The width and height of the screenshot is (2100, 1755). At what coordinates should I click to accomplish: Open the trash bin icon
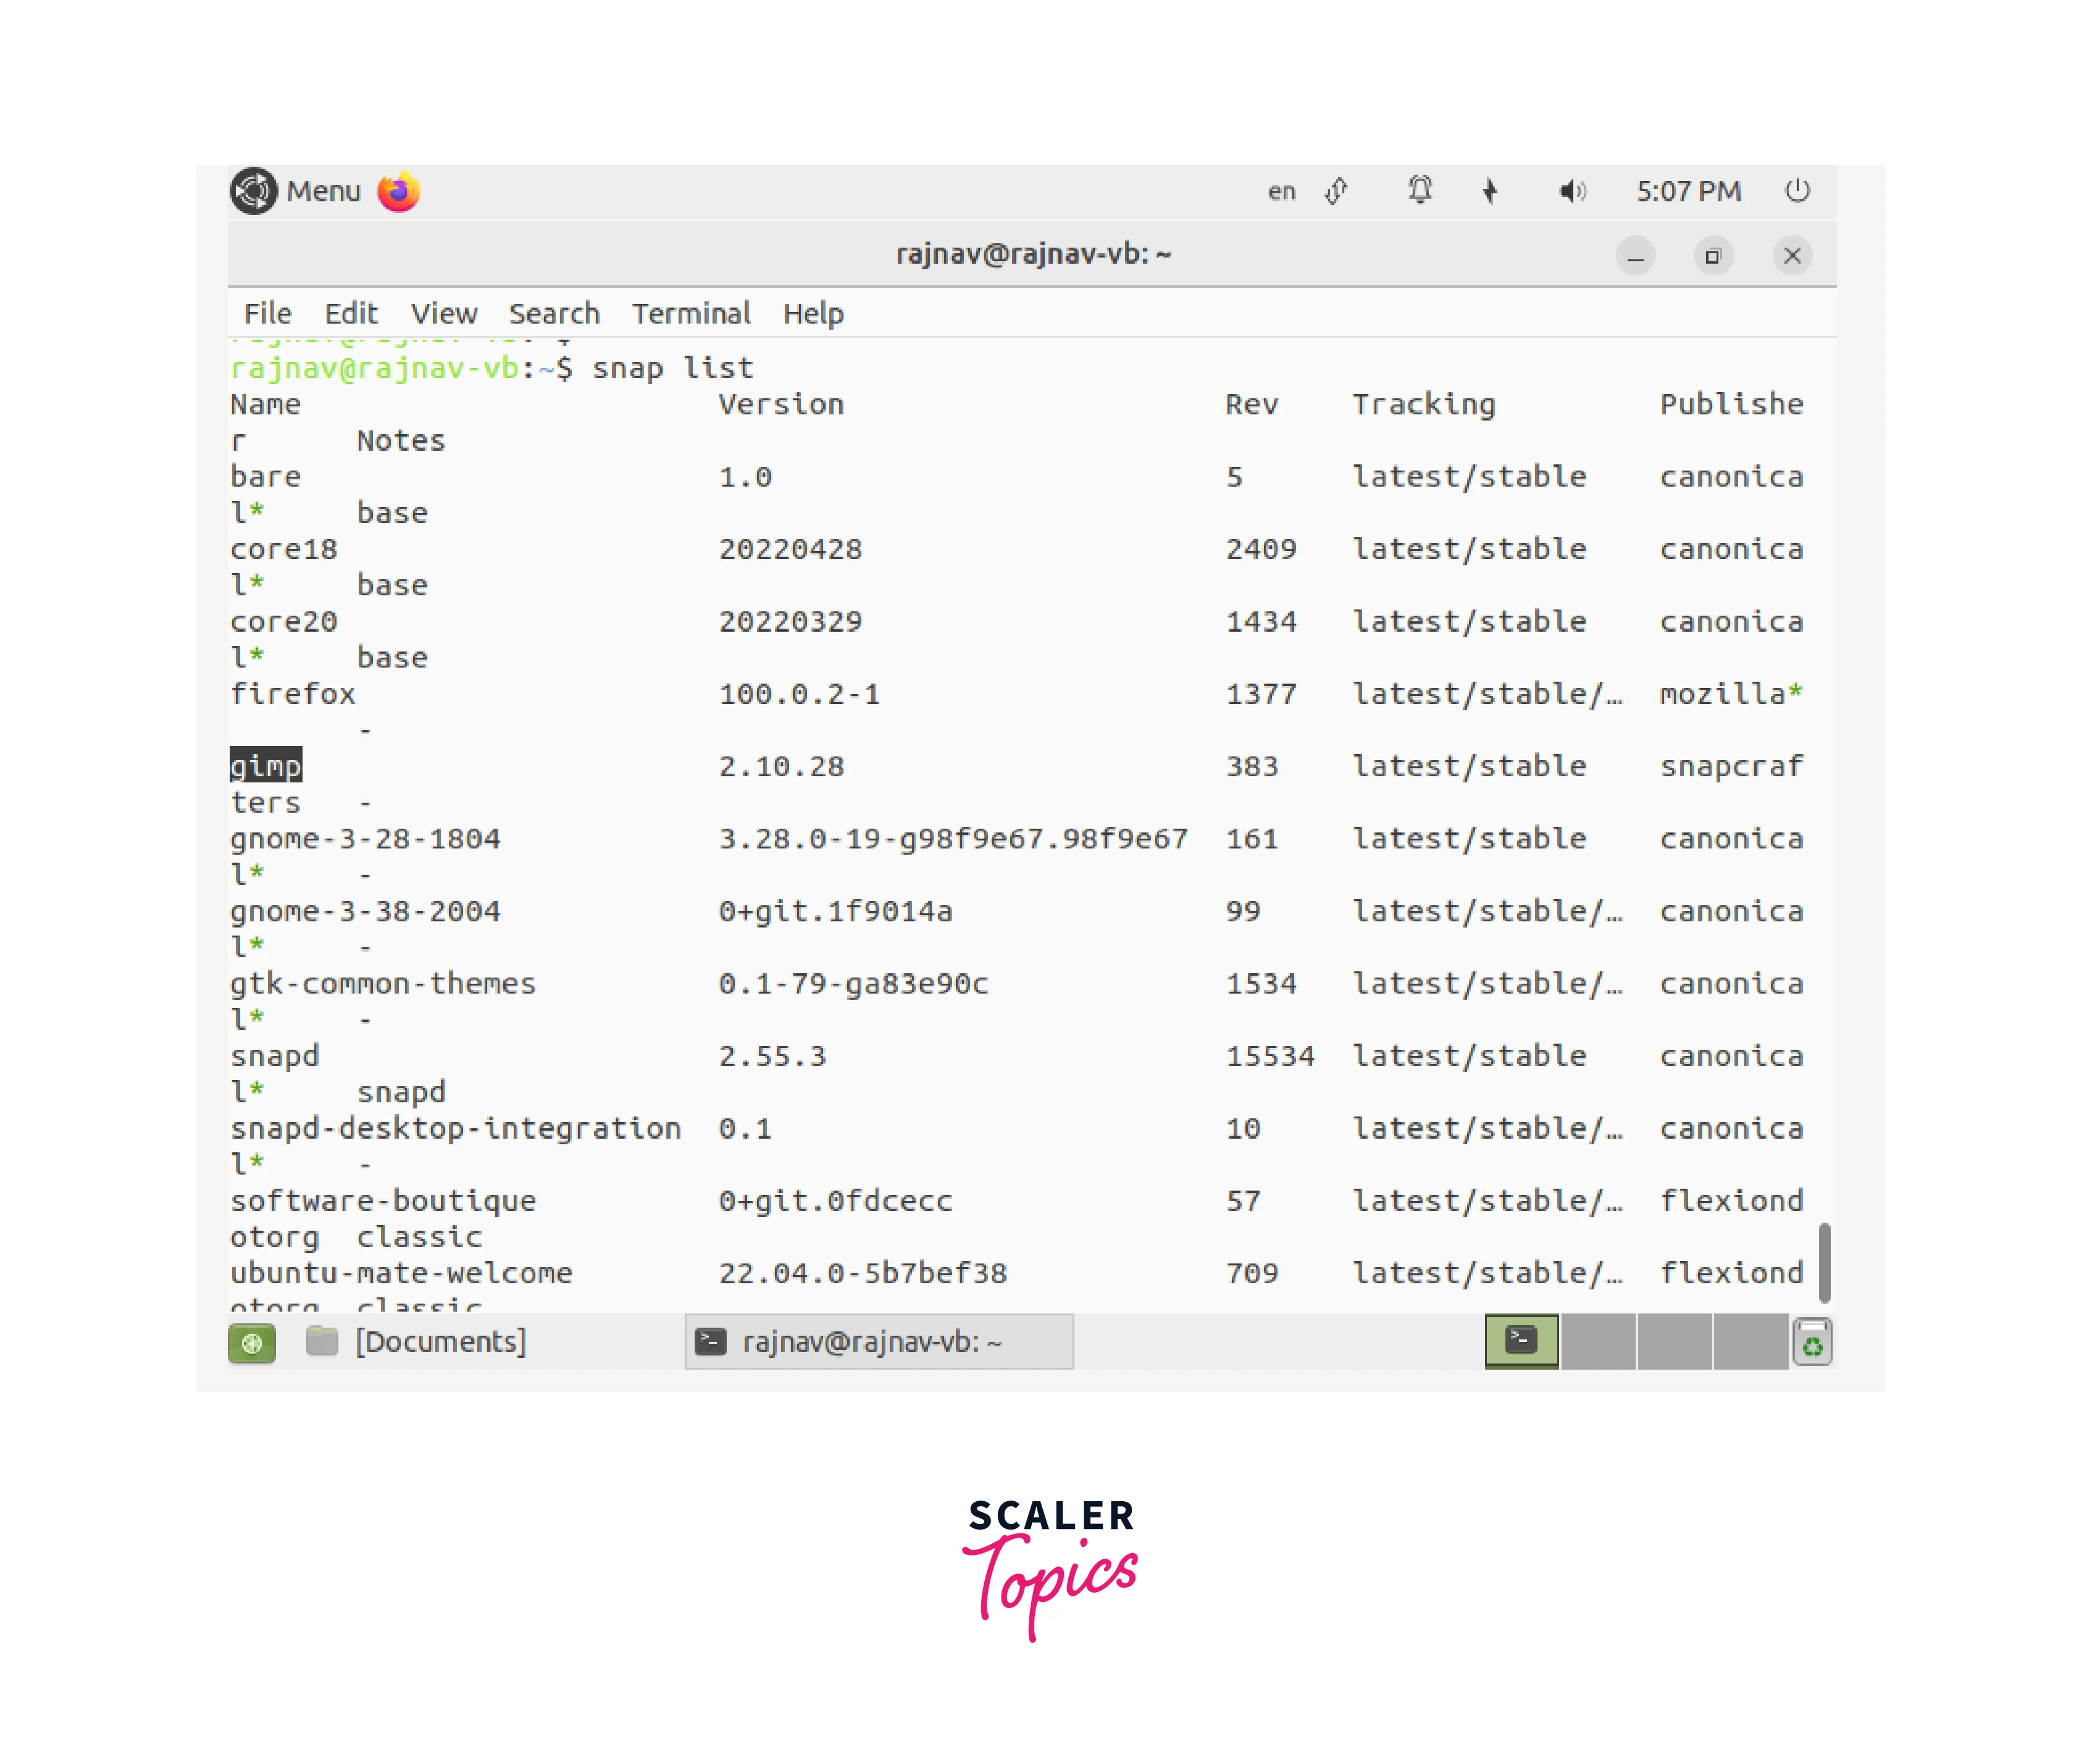[x=1812, y=1342]
